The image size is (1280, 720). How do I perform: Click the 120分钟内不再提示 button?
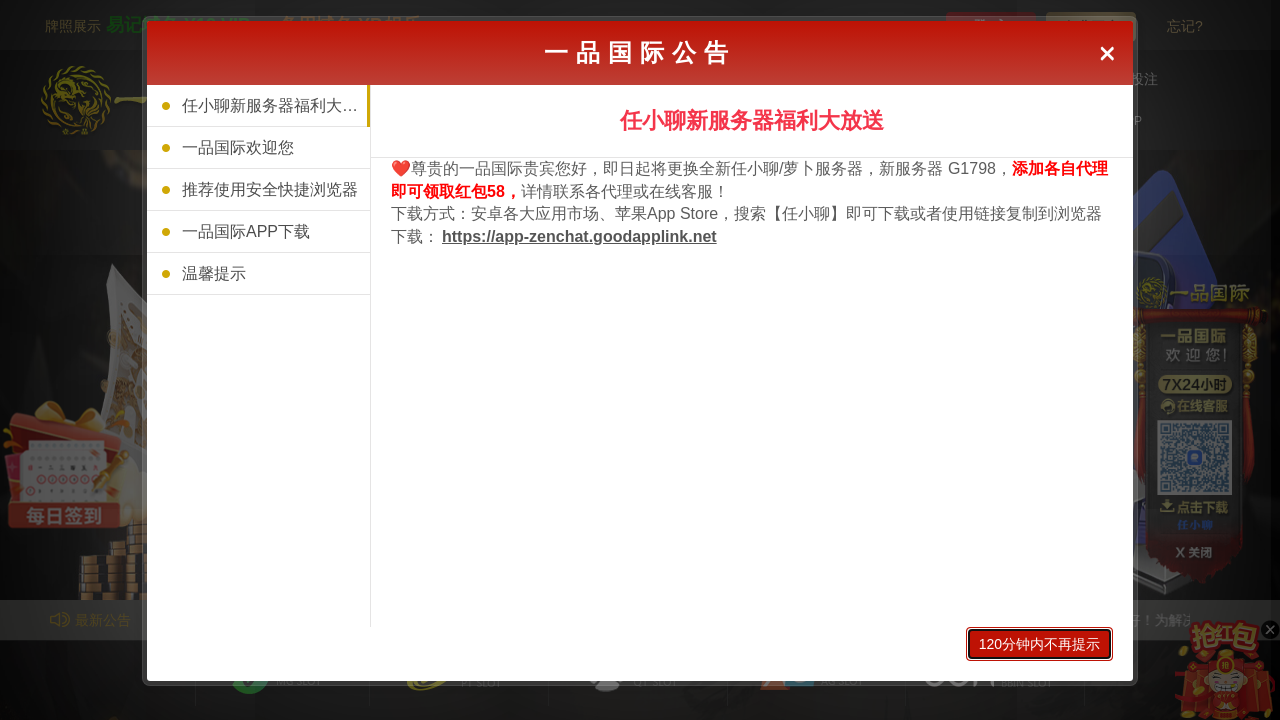[x=1039, y=644]
